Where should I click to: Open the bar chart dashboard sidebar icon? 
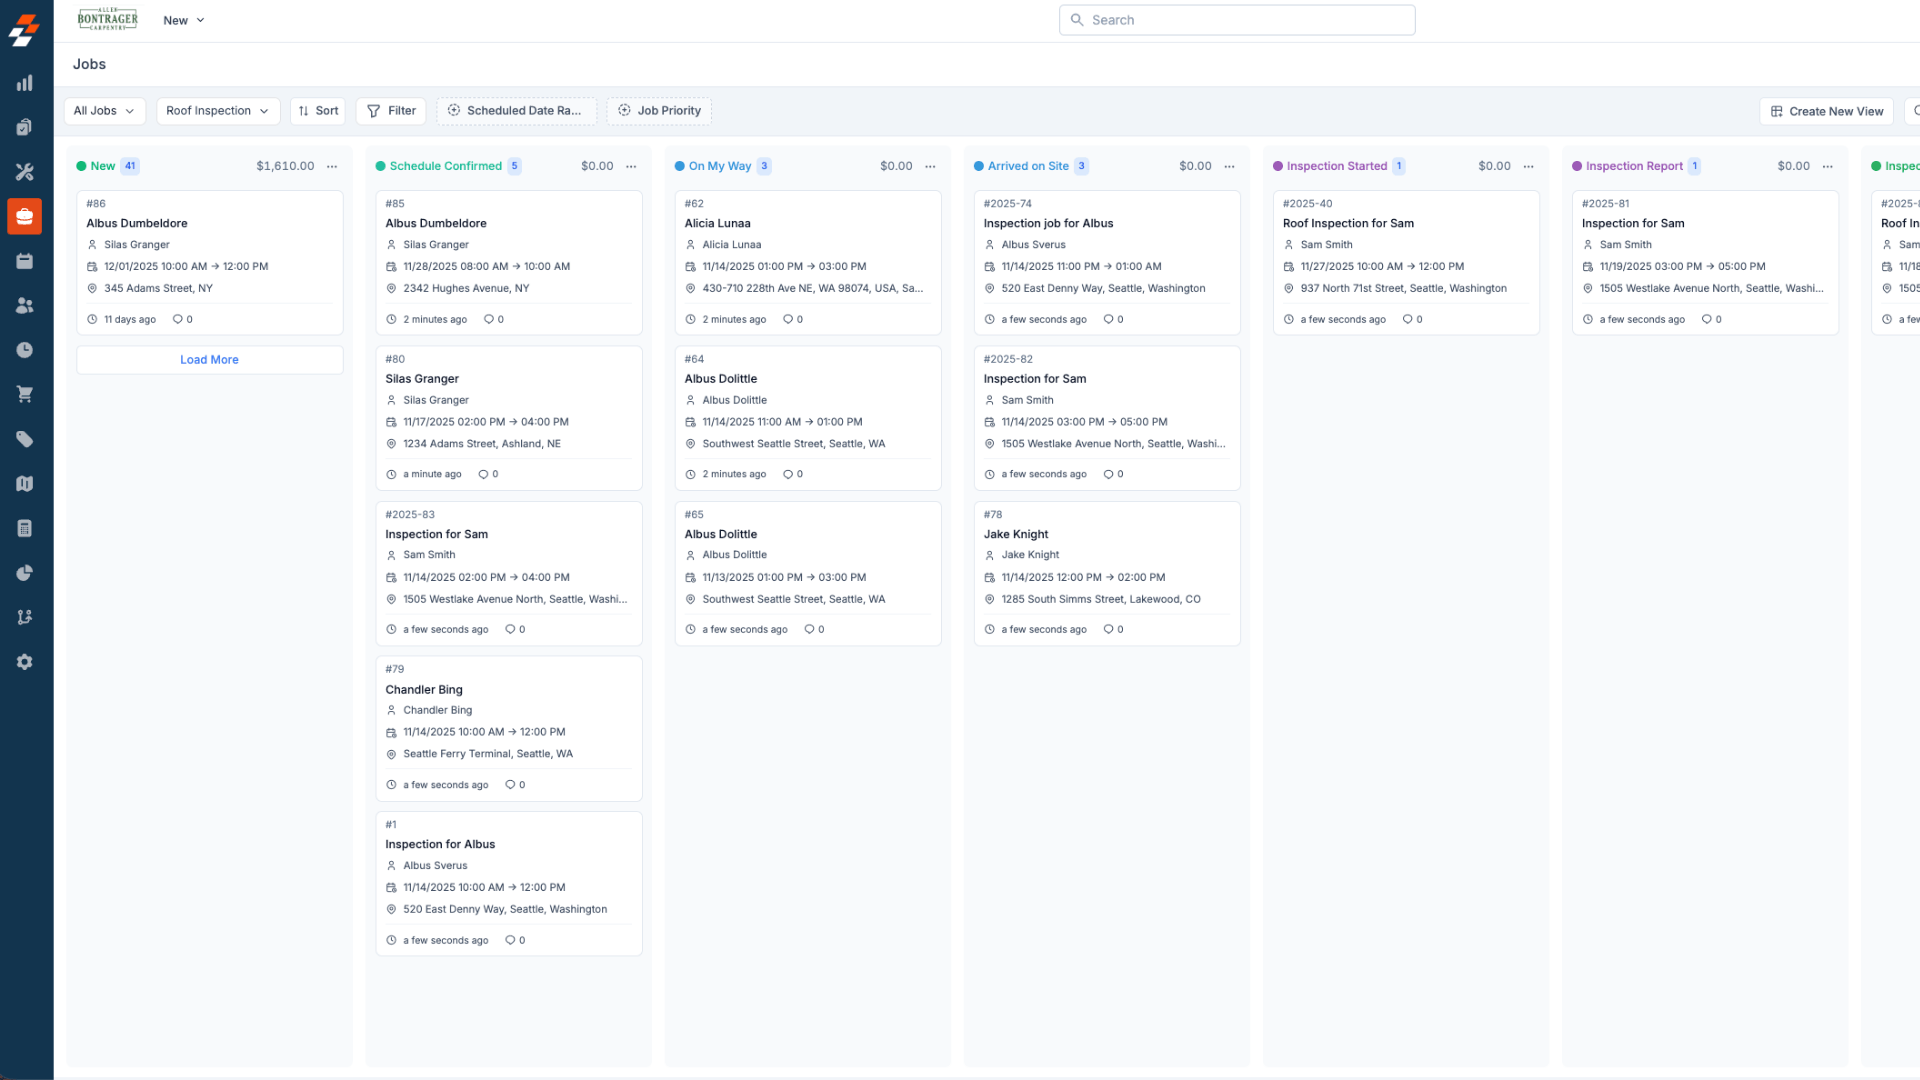tap(25, 83)
